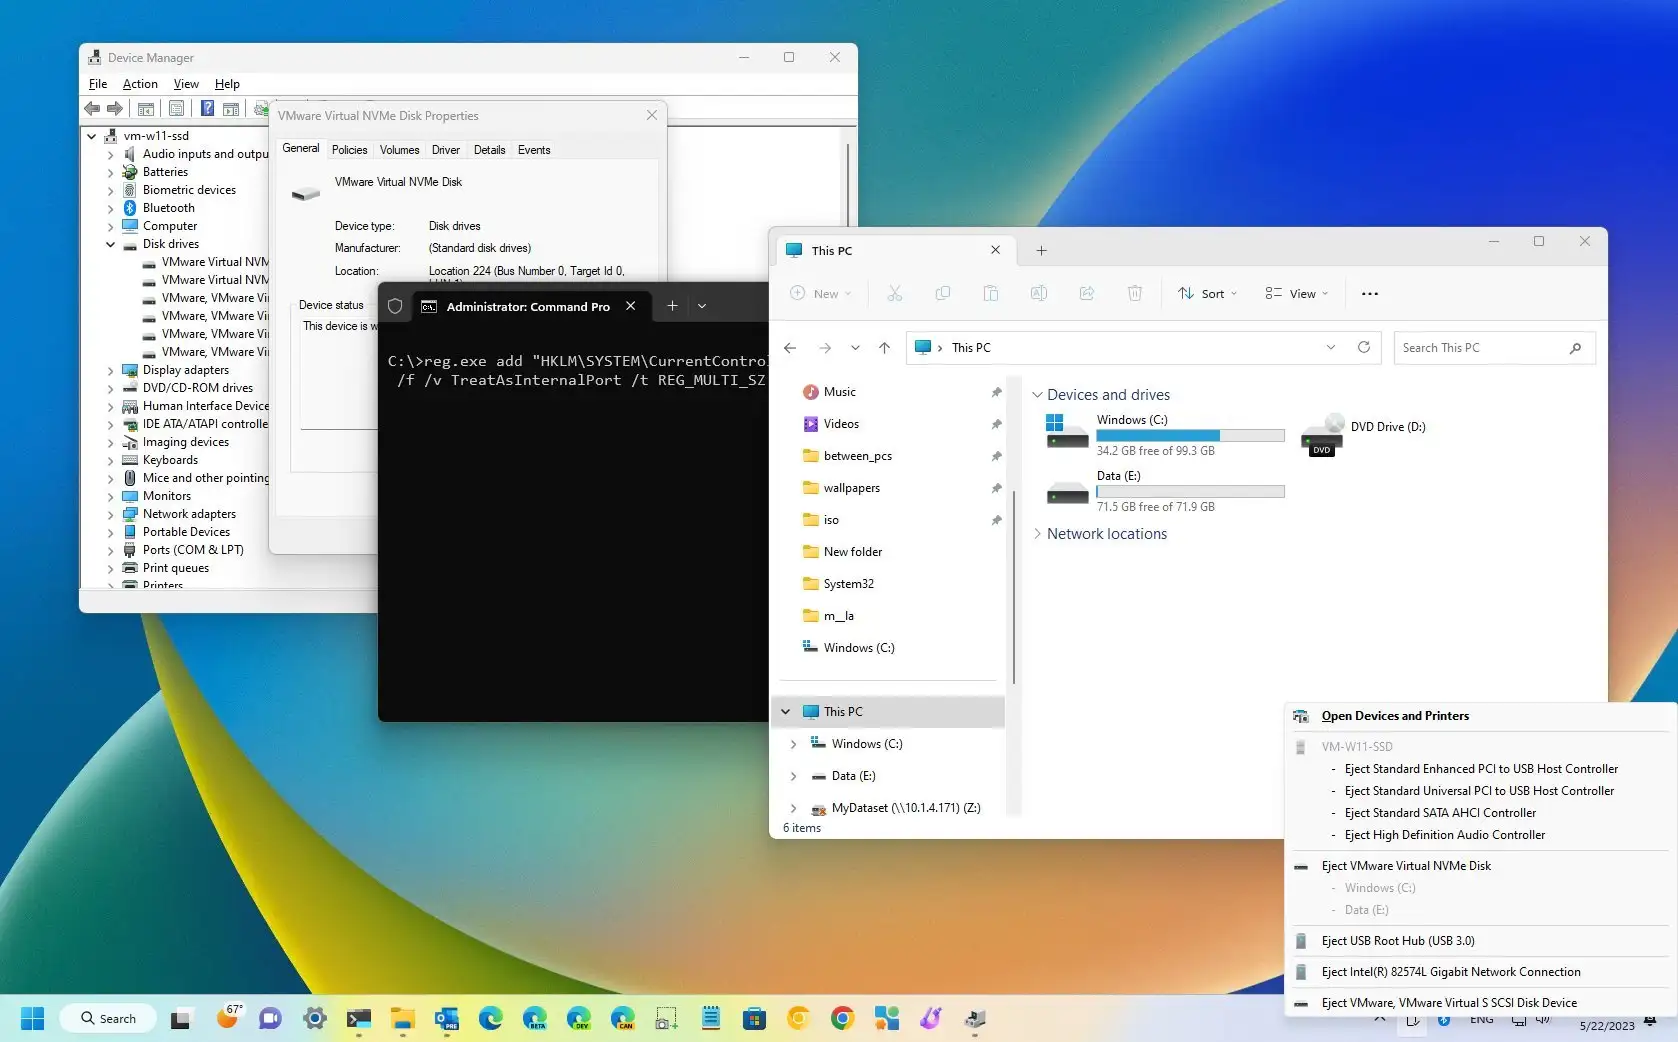Click the Rename icon in File Explorer toolbar
1678x1042 pixels.
point(1039,293)
